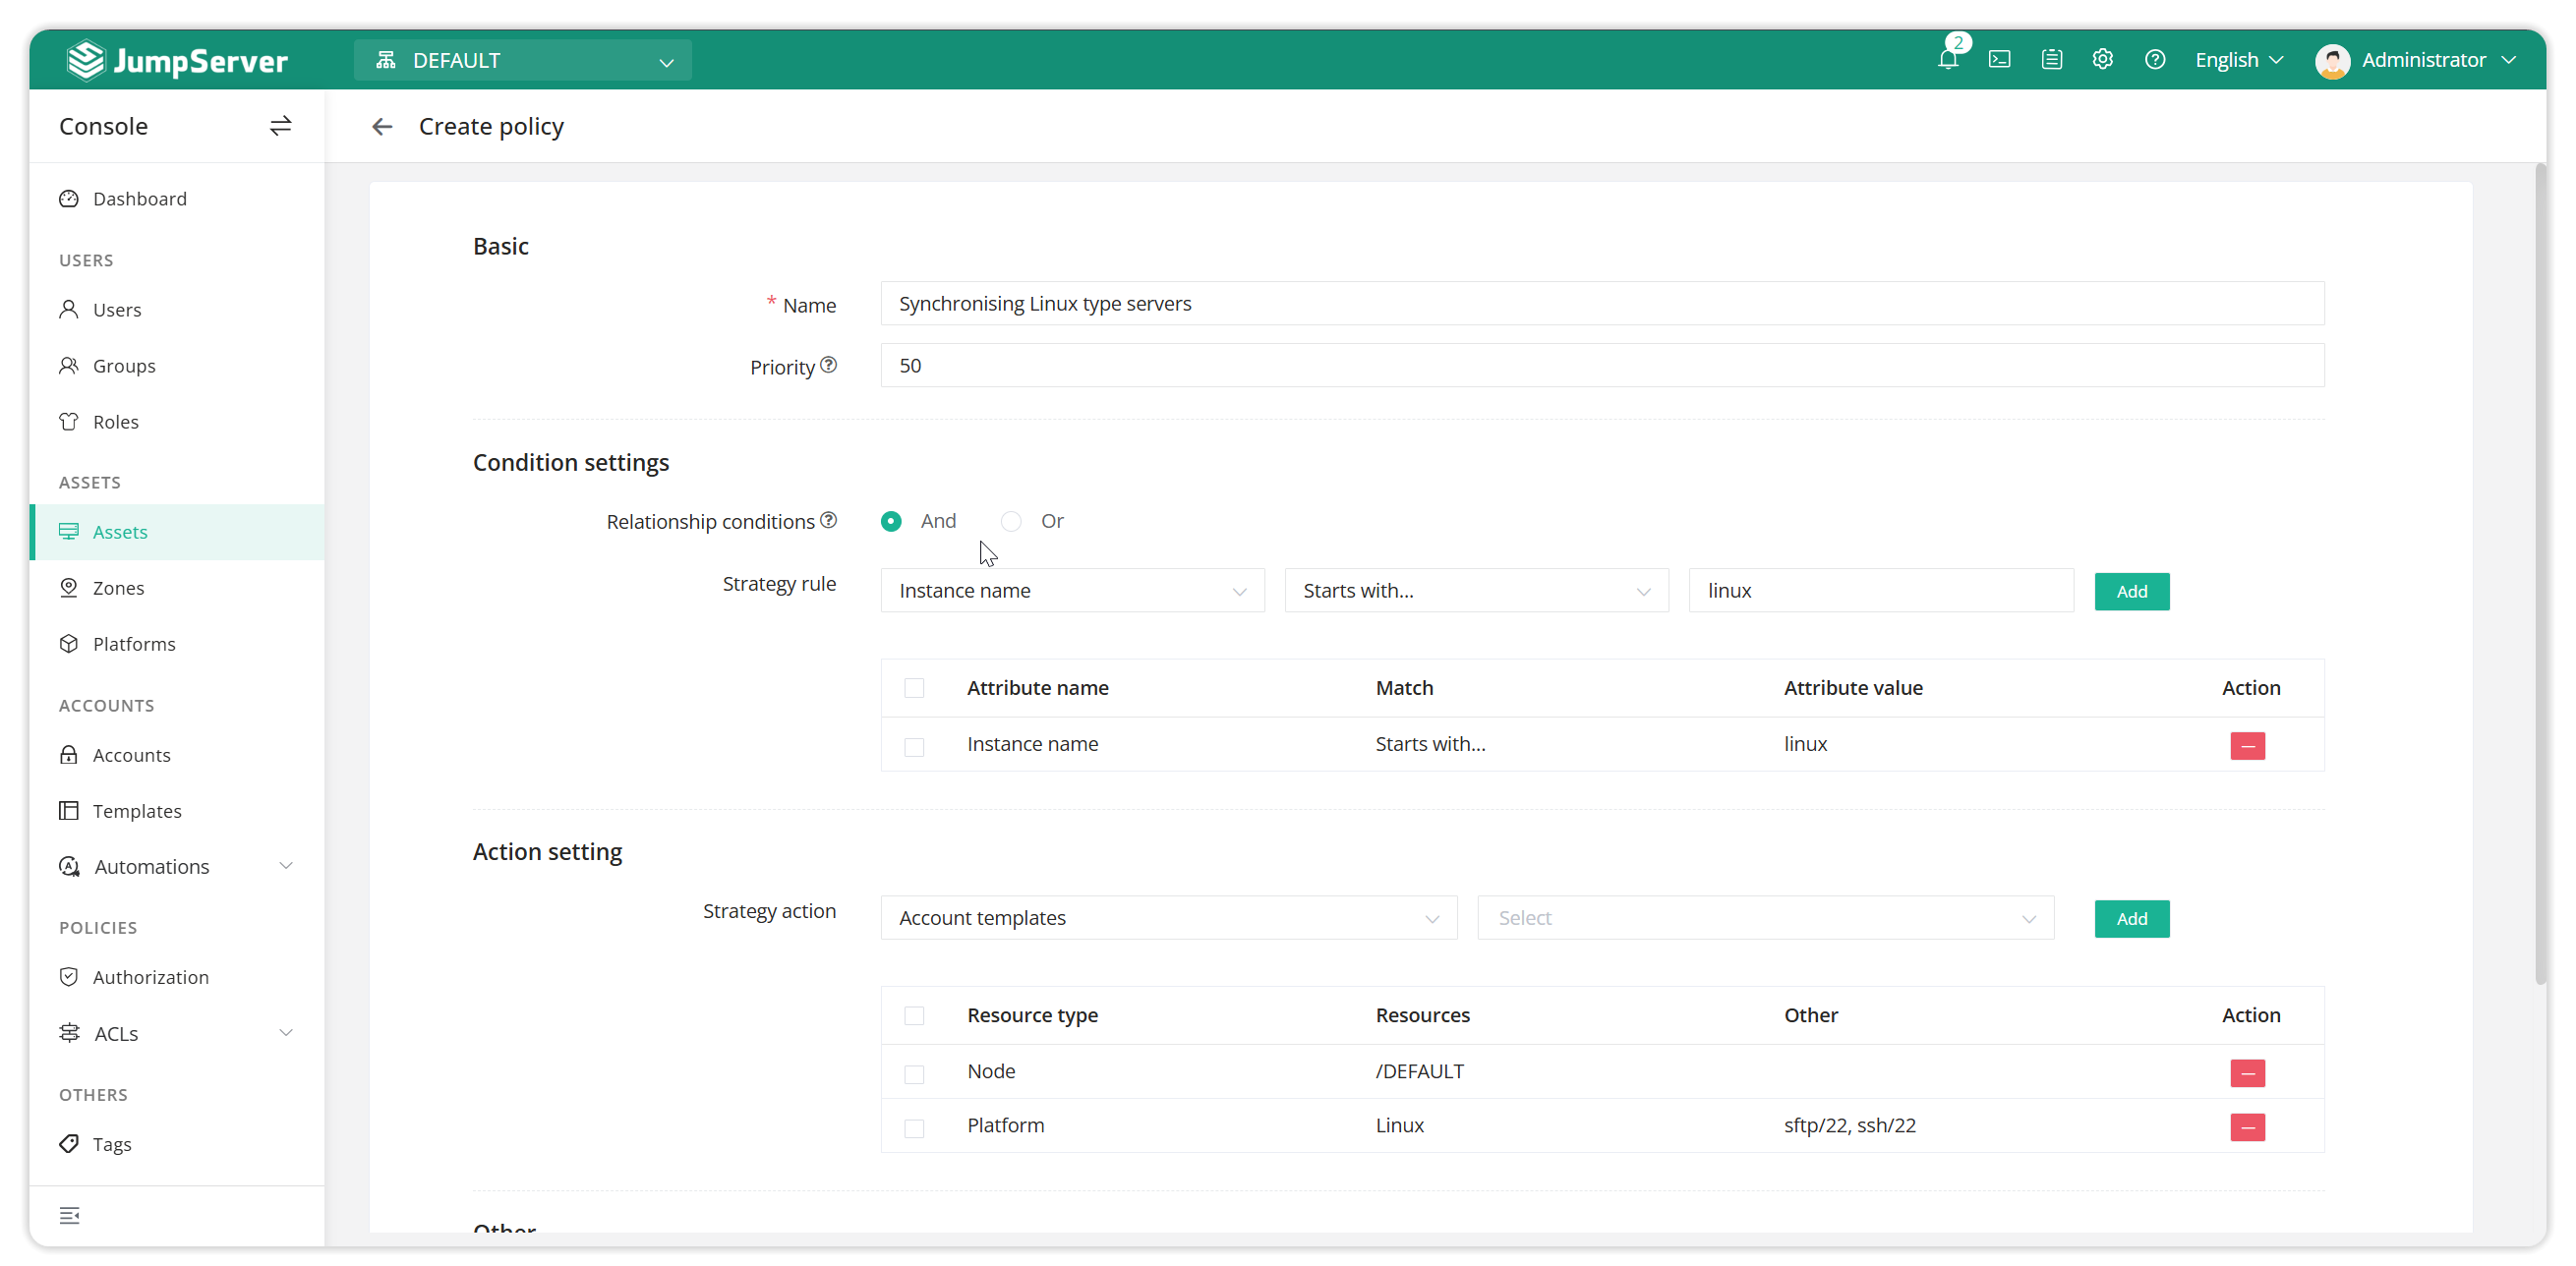2576x1266 pixels.
Task: Expand the Automations menu
Action: [177, 866]
